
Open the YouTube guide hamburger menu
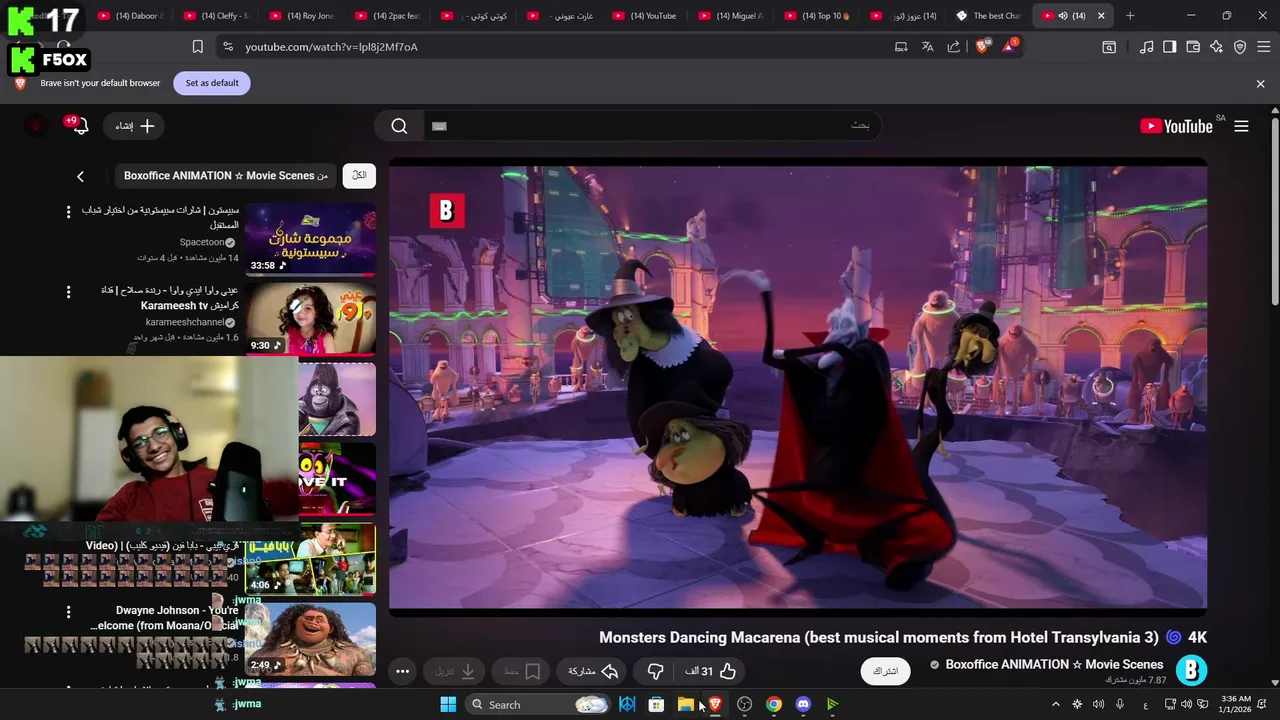point(1241,126)
